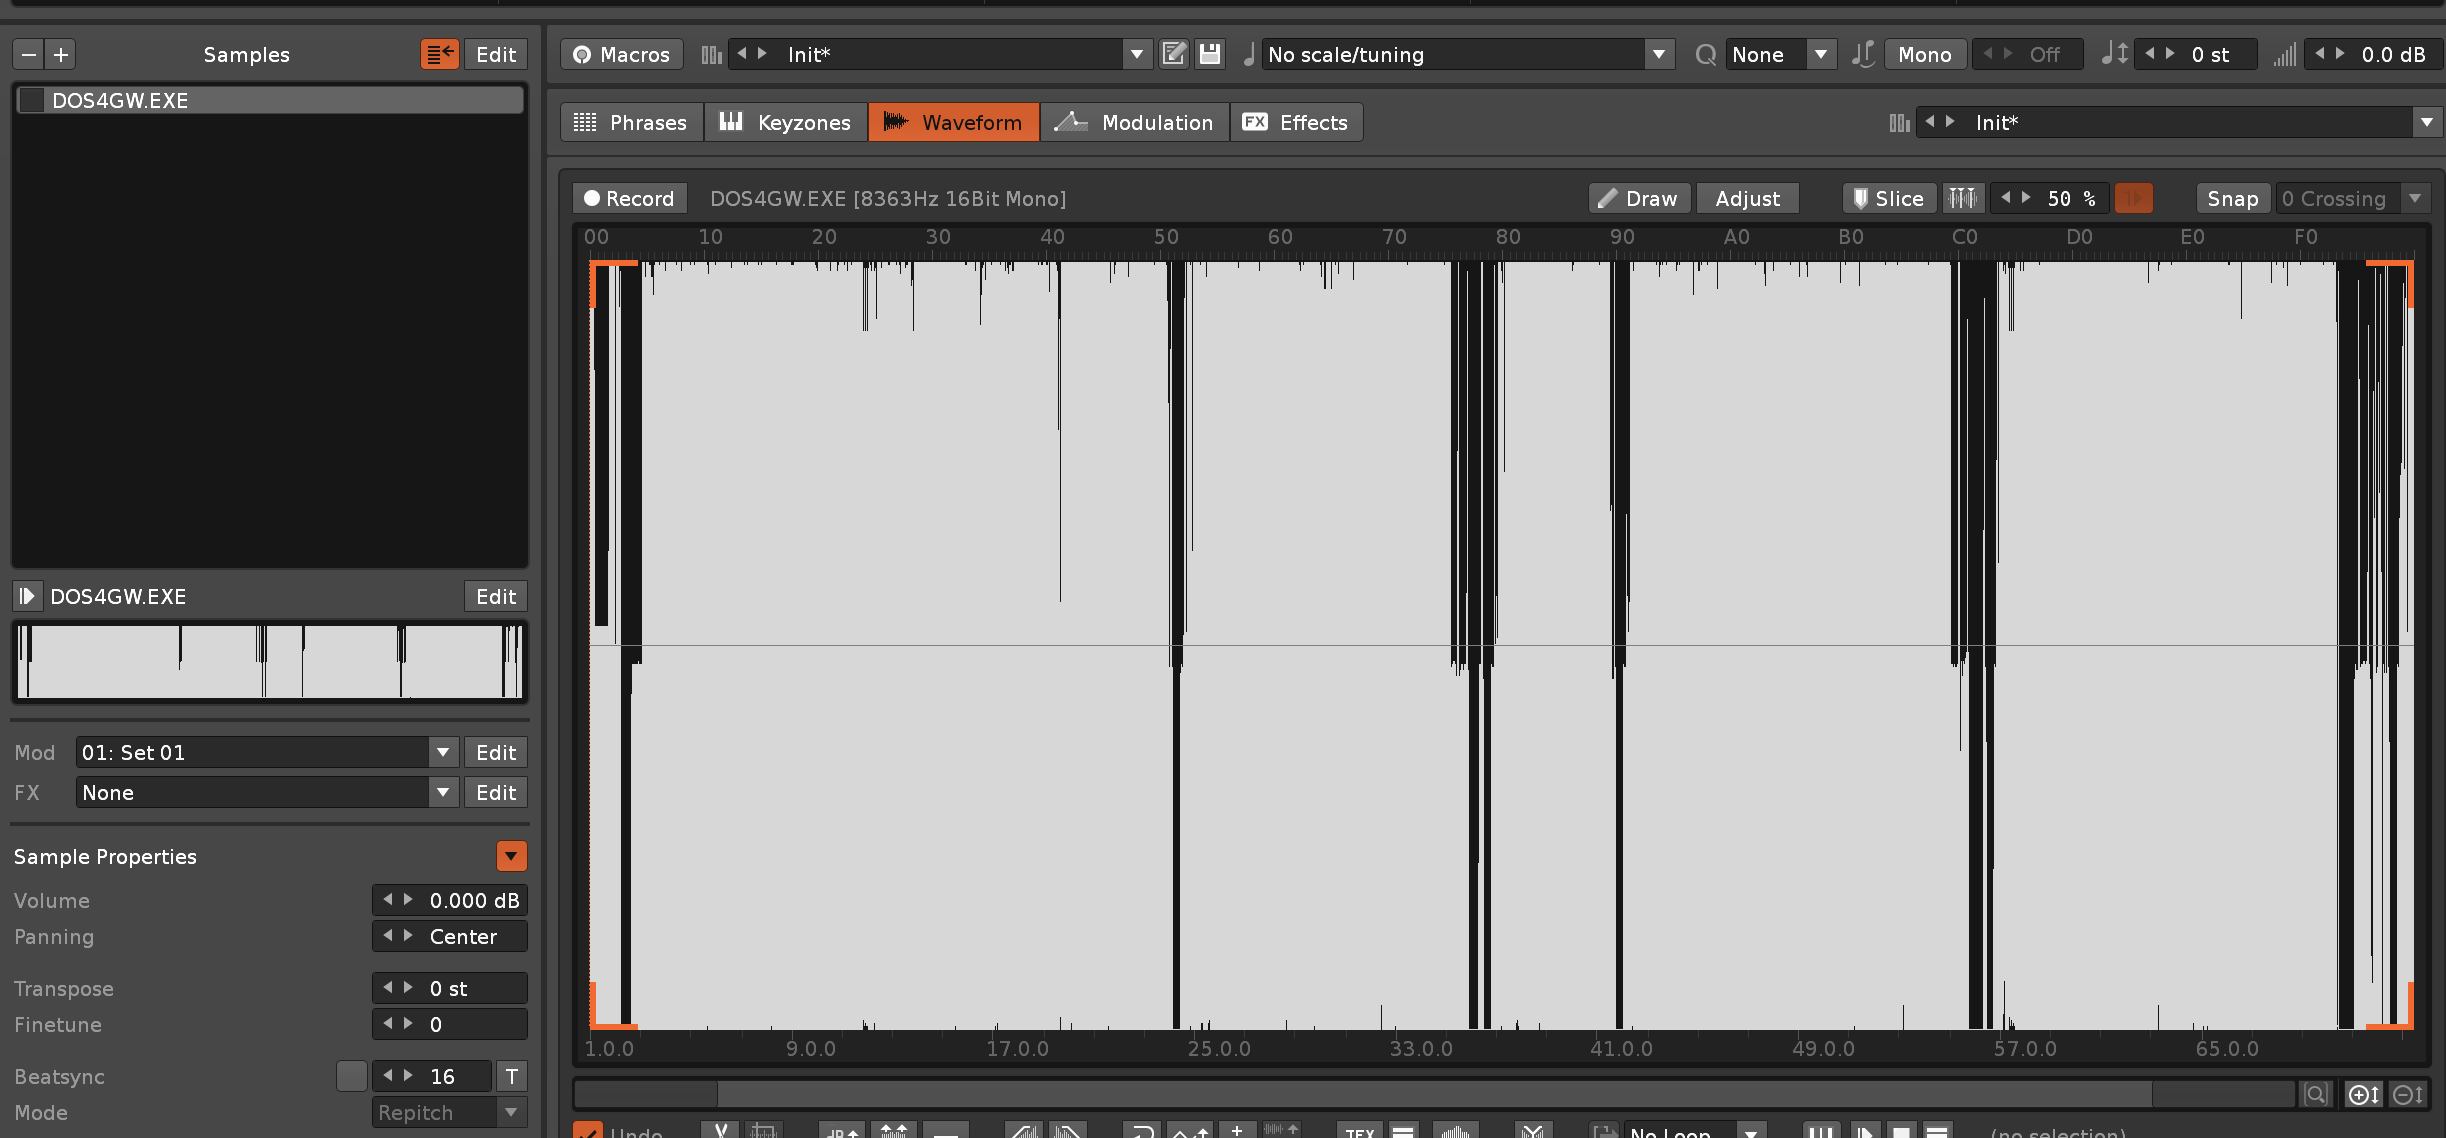Switch to the Keyzones tab
This screenshot has height=1138, width=2446.
coord(786,122)
